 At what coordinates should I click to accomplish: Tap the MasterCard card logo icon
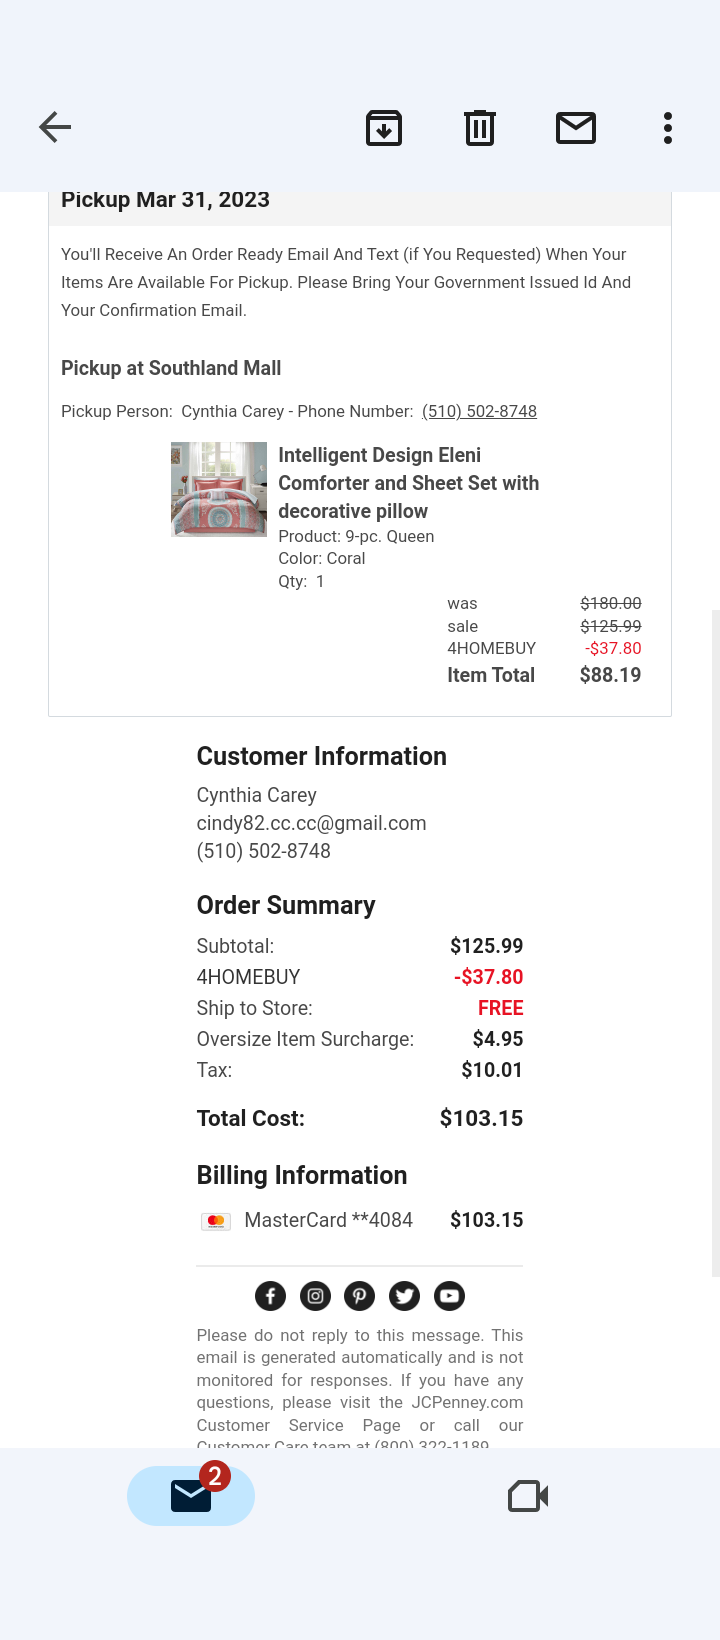coord(216,1221)
